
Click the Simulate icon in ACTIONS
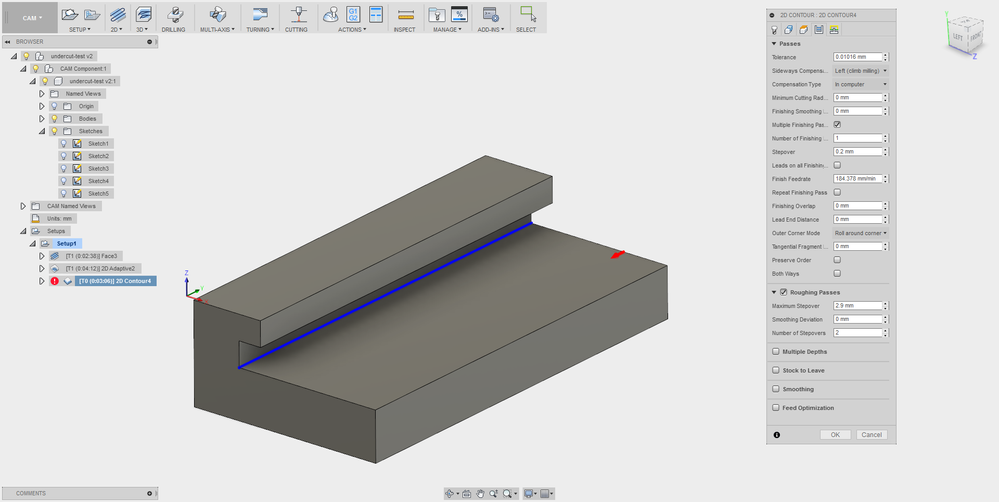tap(330, 14)
